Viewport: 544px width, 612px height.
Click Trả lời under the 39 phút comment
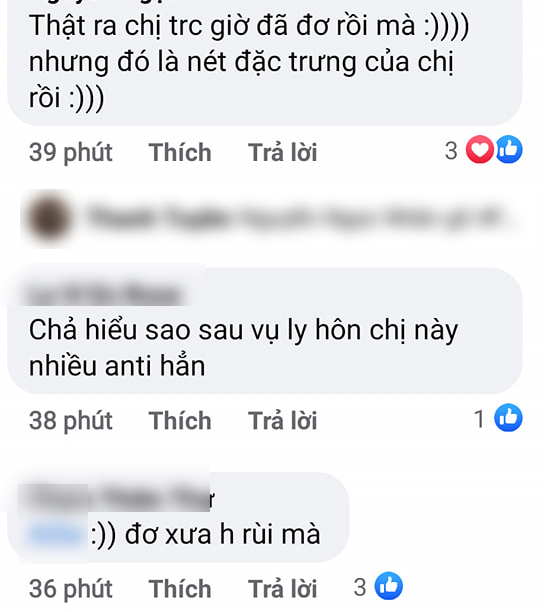283,152
